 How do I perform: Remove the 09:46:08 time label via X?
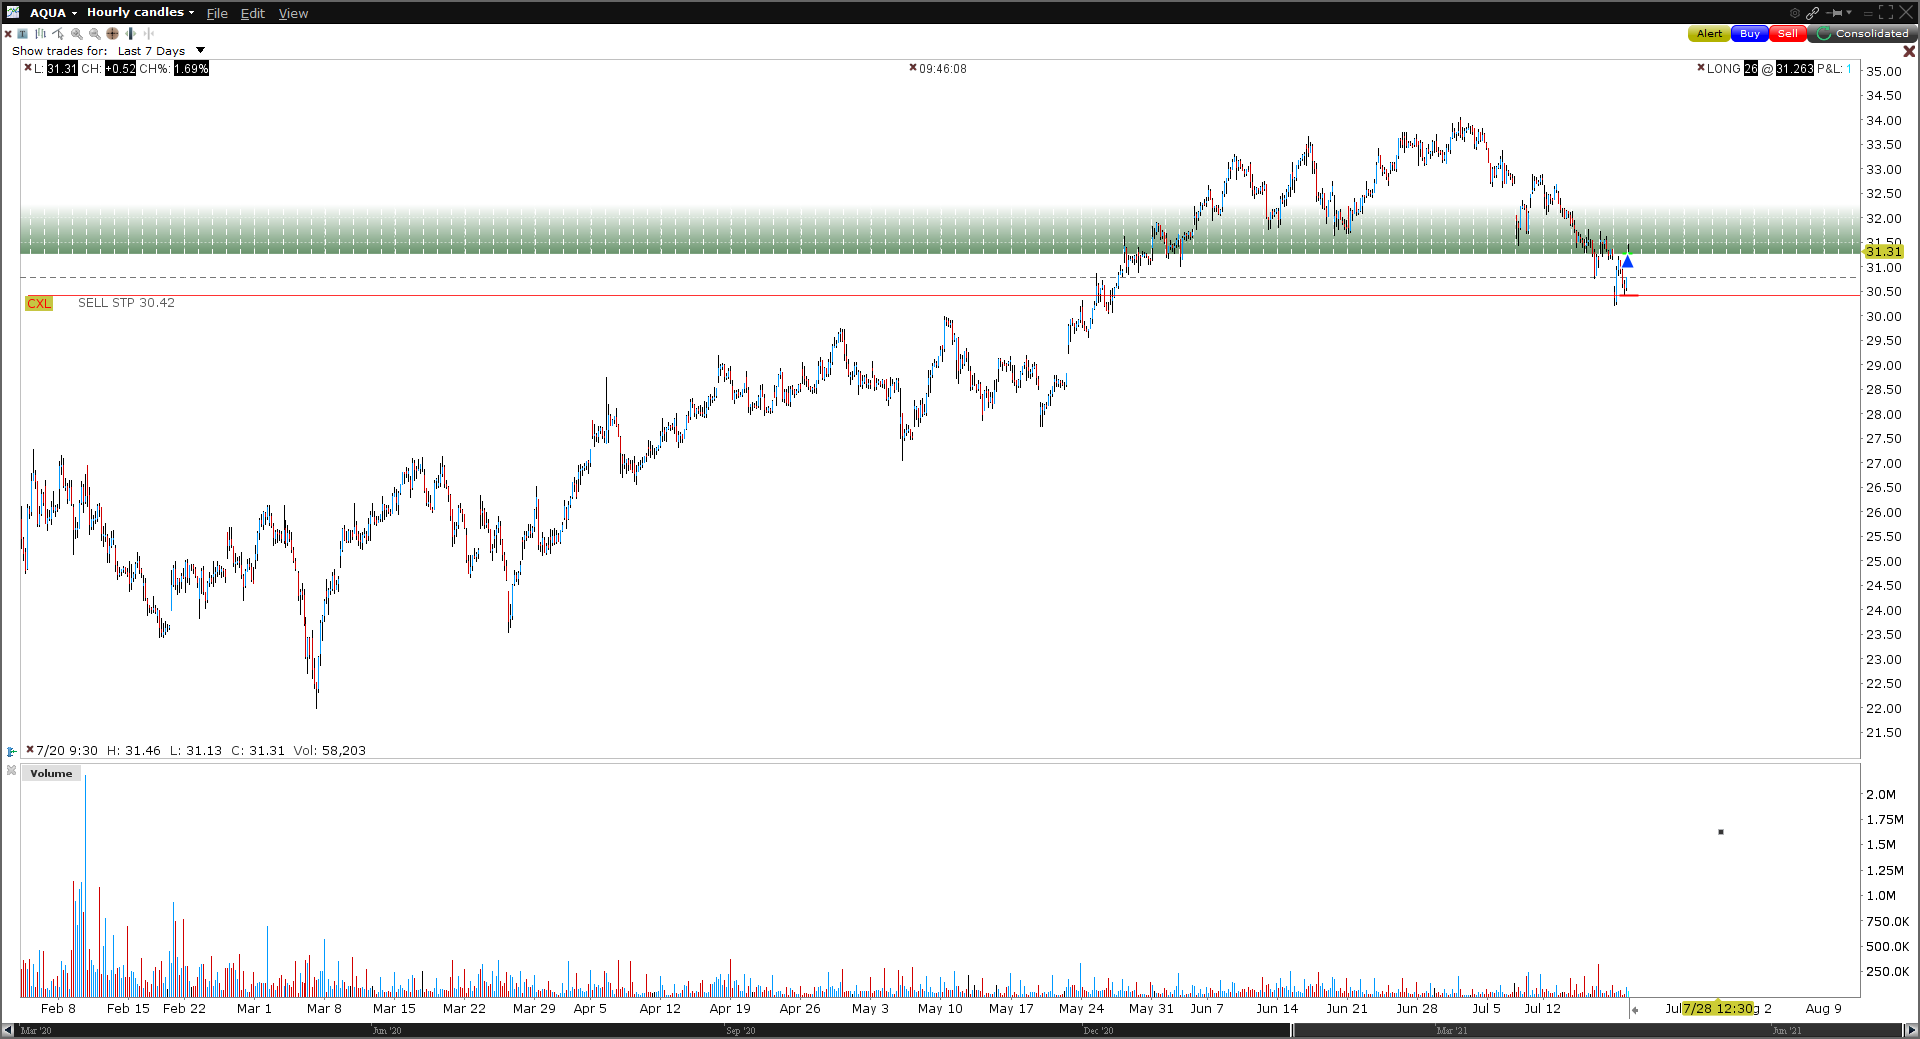click(x=913, y=68)
